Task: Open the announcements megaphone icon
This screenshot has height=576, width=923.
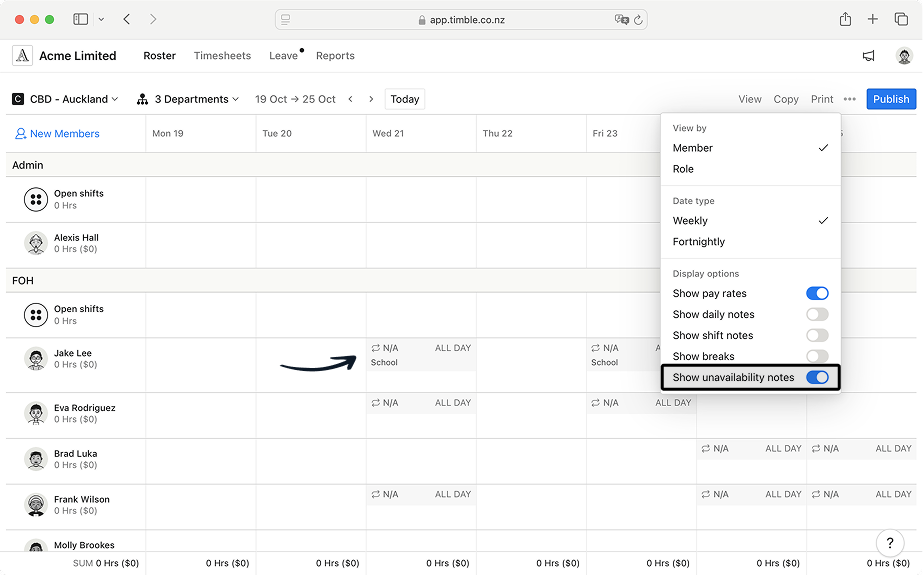Action: click(868, 56)
